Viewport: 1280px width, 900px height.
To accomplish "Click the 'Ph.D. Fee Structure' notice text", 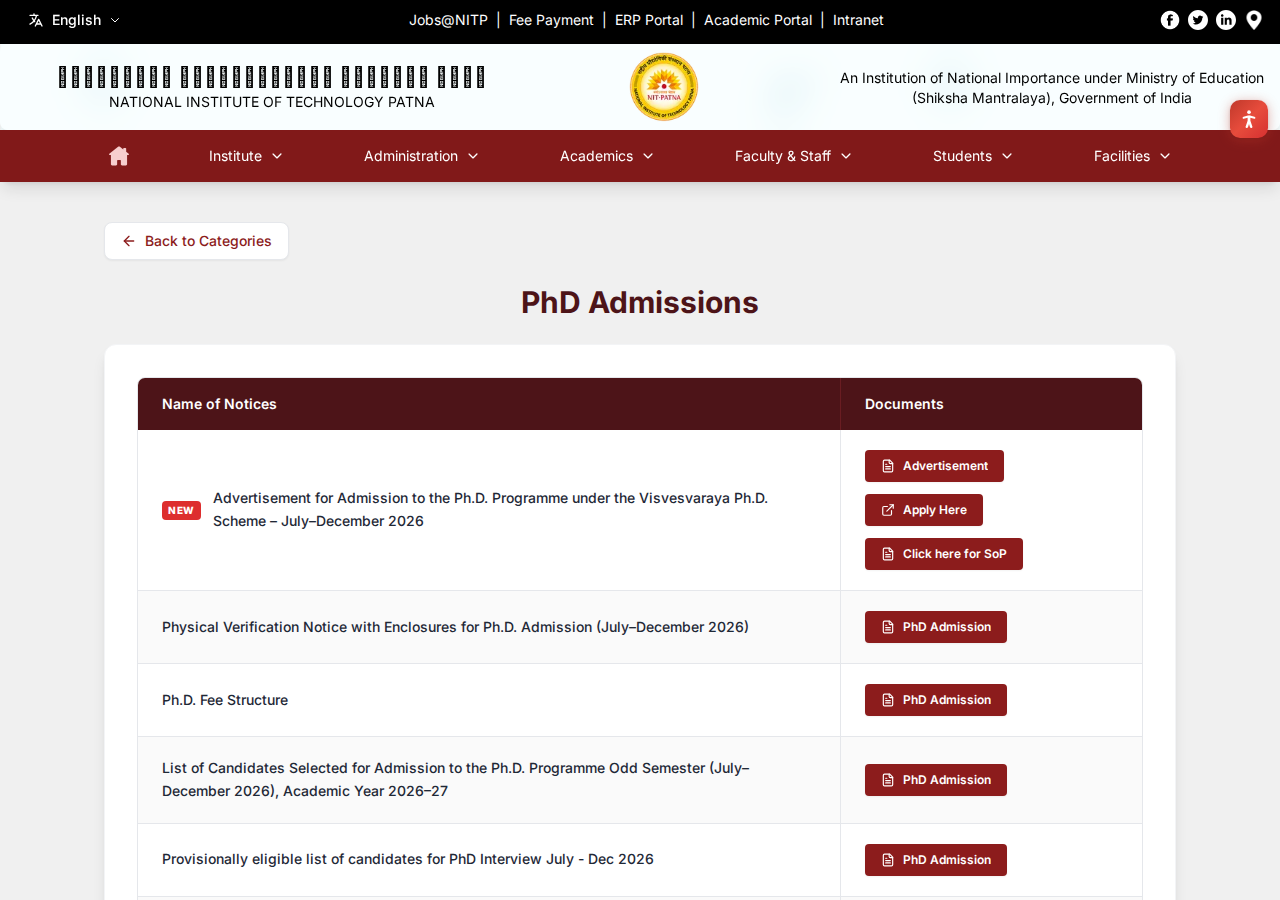I will click(x=225, y=700).
